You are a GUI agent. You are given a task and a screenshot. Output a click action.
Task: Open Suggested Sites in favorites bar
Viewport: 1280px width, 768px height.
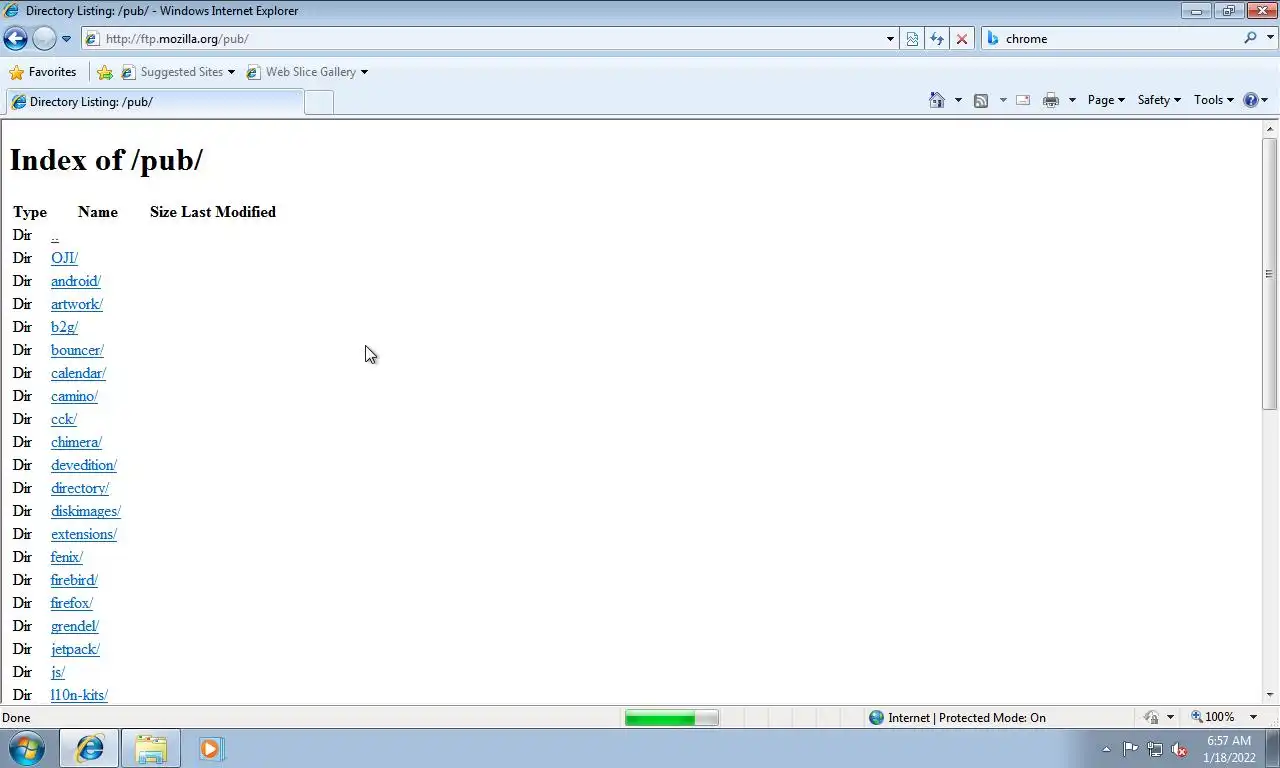click(178, 72)
